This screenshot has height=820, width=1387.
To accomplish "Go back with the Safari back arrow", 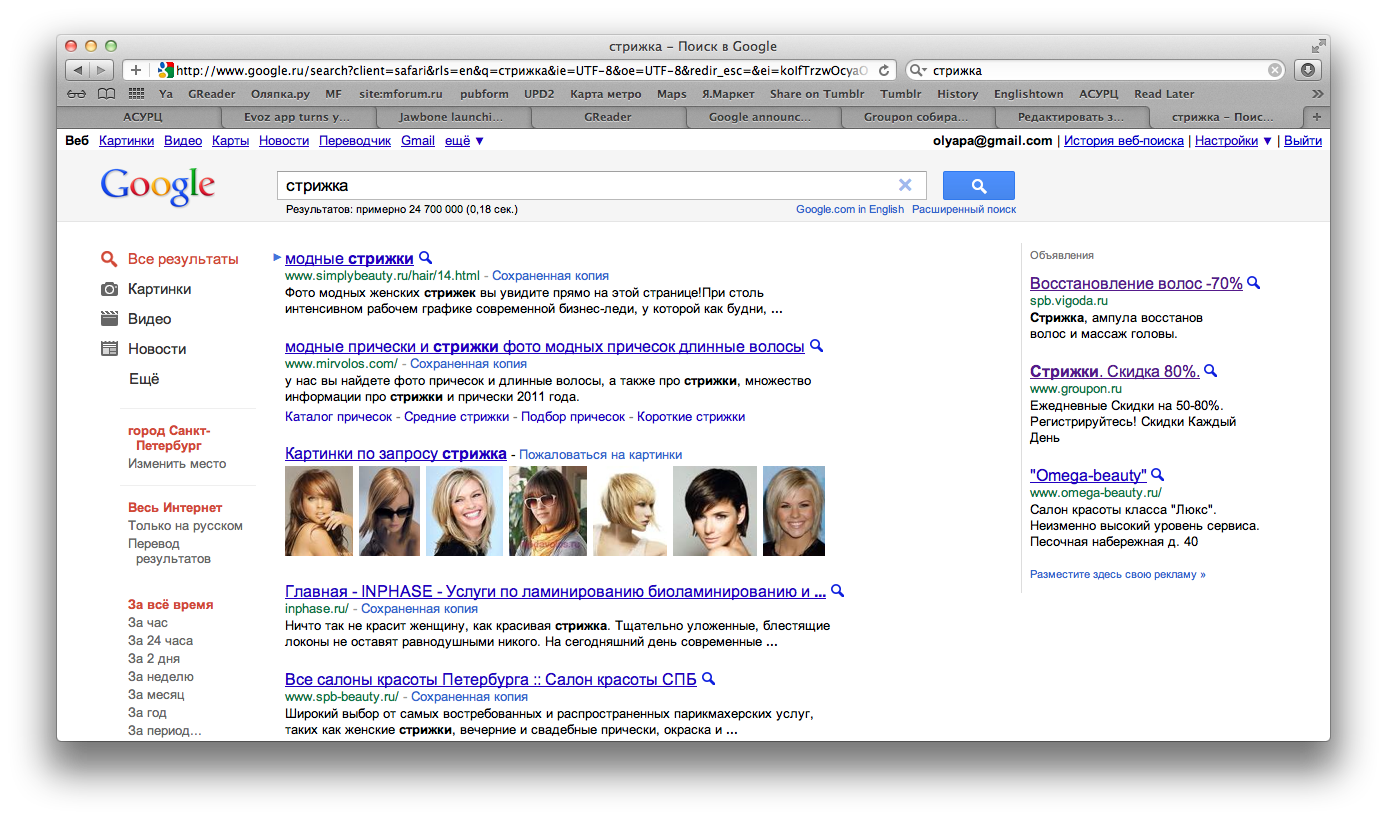I will pyautogui.click(x=78, y=70).
